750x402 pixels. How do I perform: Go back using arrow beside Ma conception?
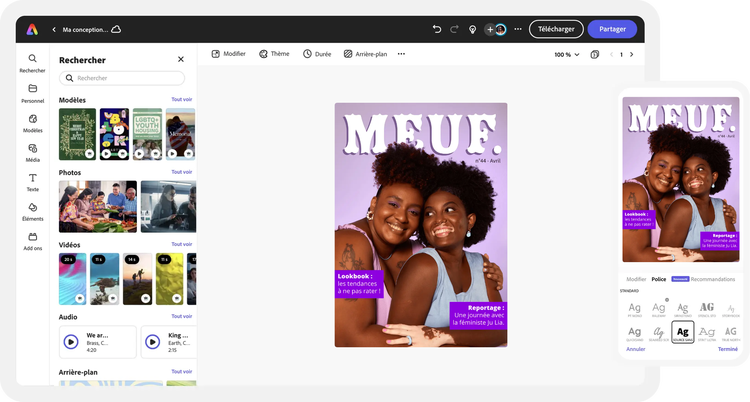coord(54,30)
